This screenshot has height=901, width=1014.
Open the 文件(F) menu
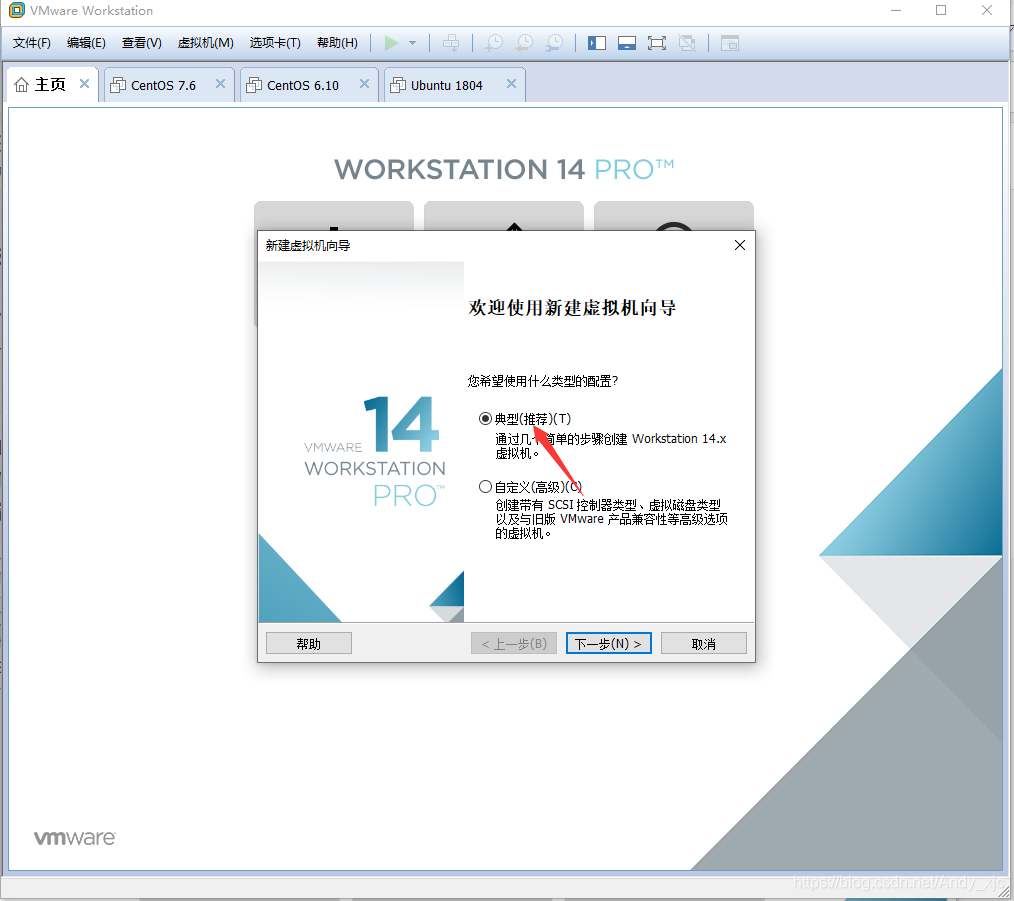[32, 43]
